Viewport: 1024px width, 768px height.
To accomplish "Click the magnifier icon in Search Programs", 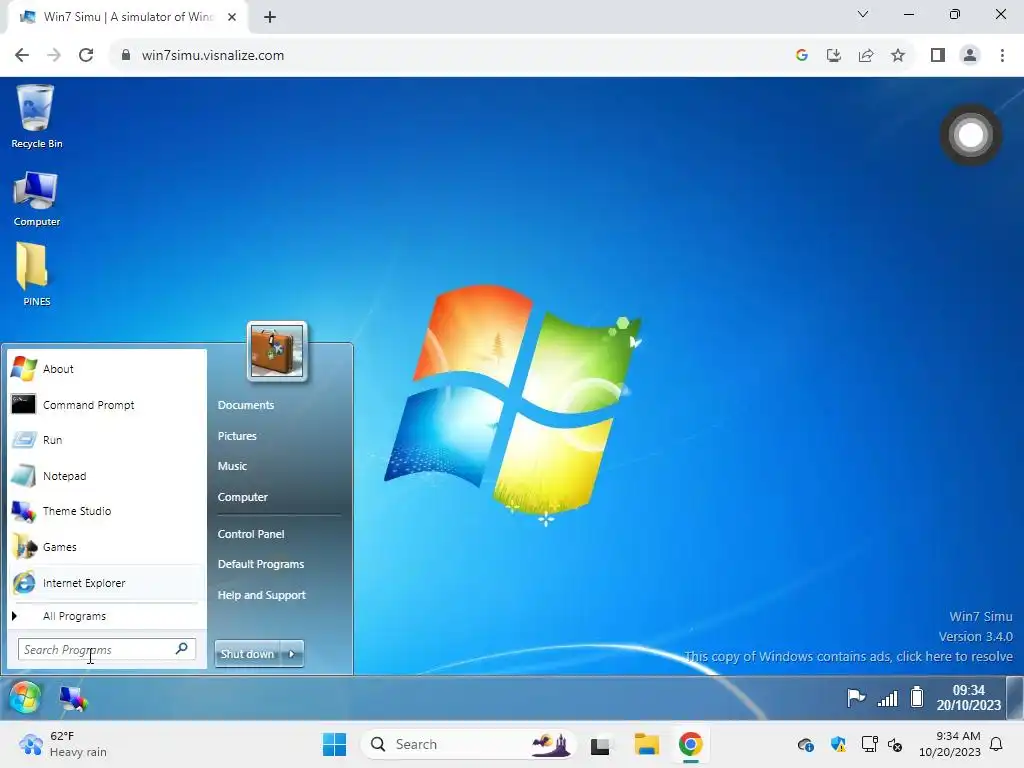I will click(x=182, y=648).
